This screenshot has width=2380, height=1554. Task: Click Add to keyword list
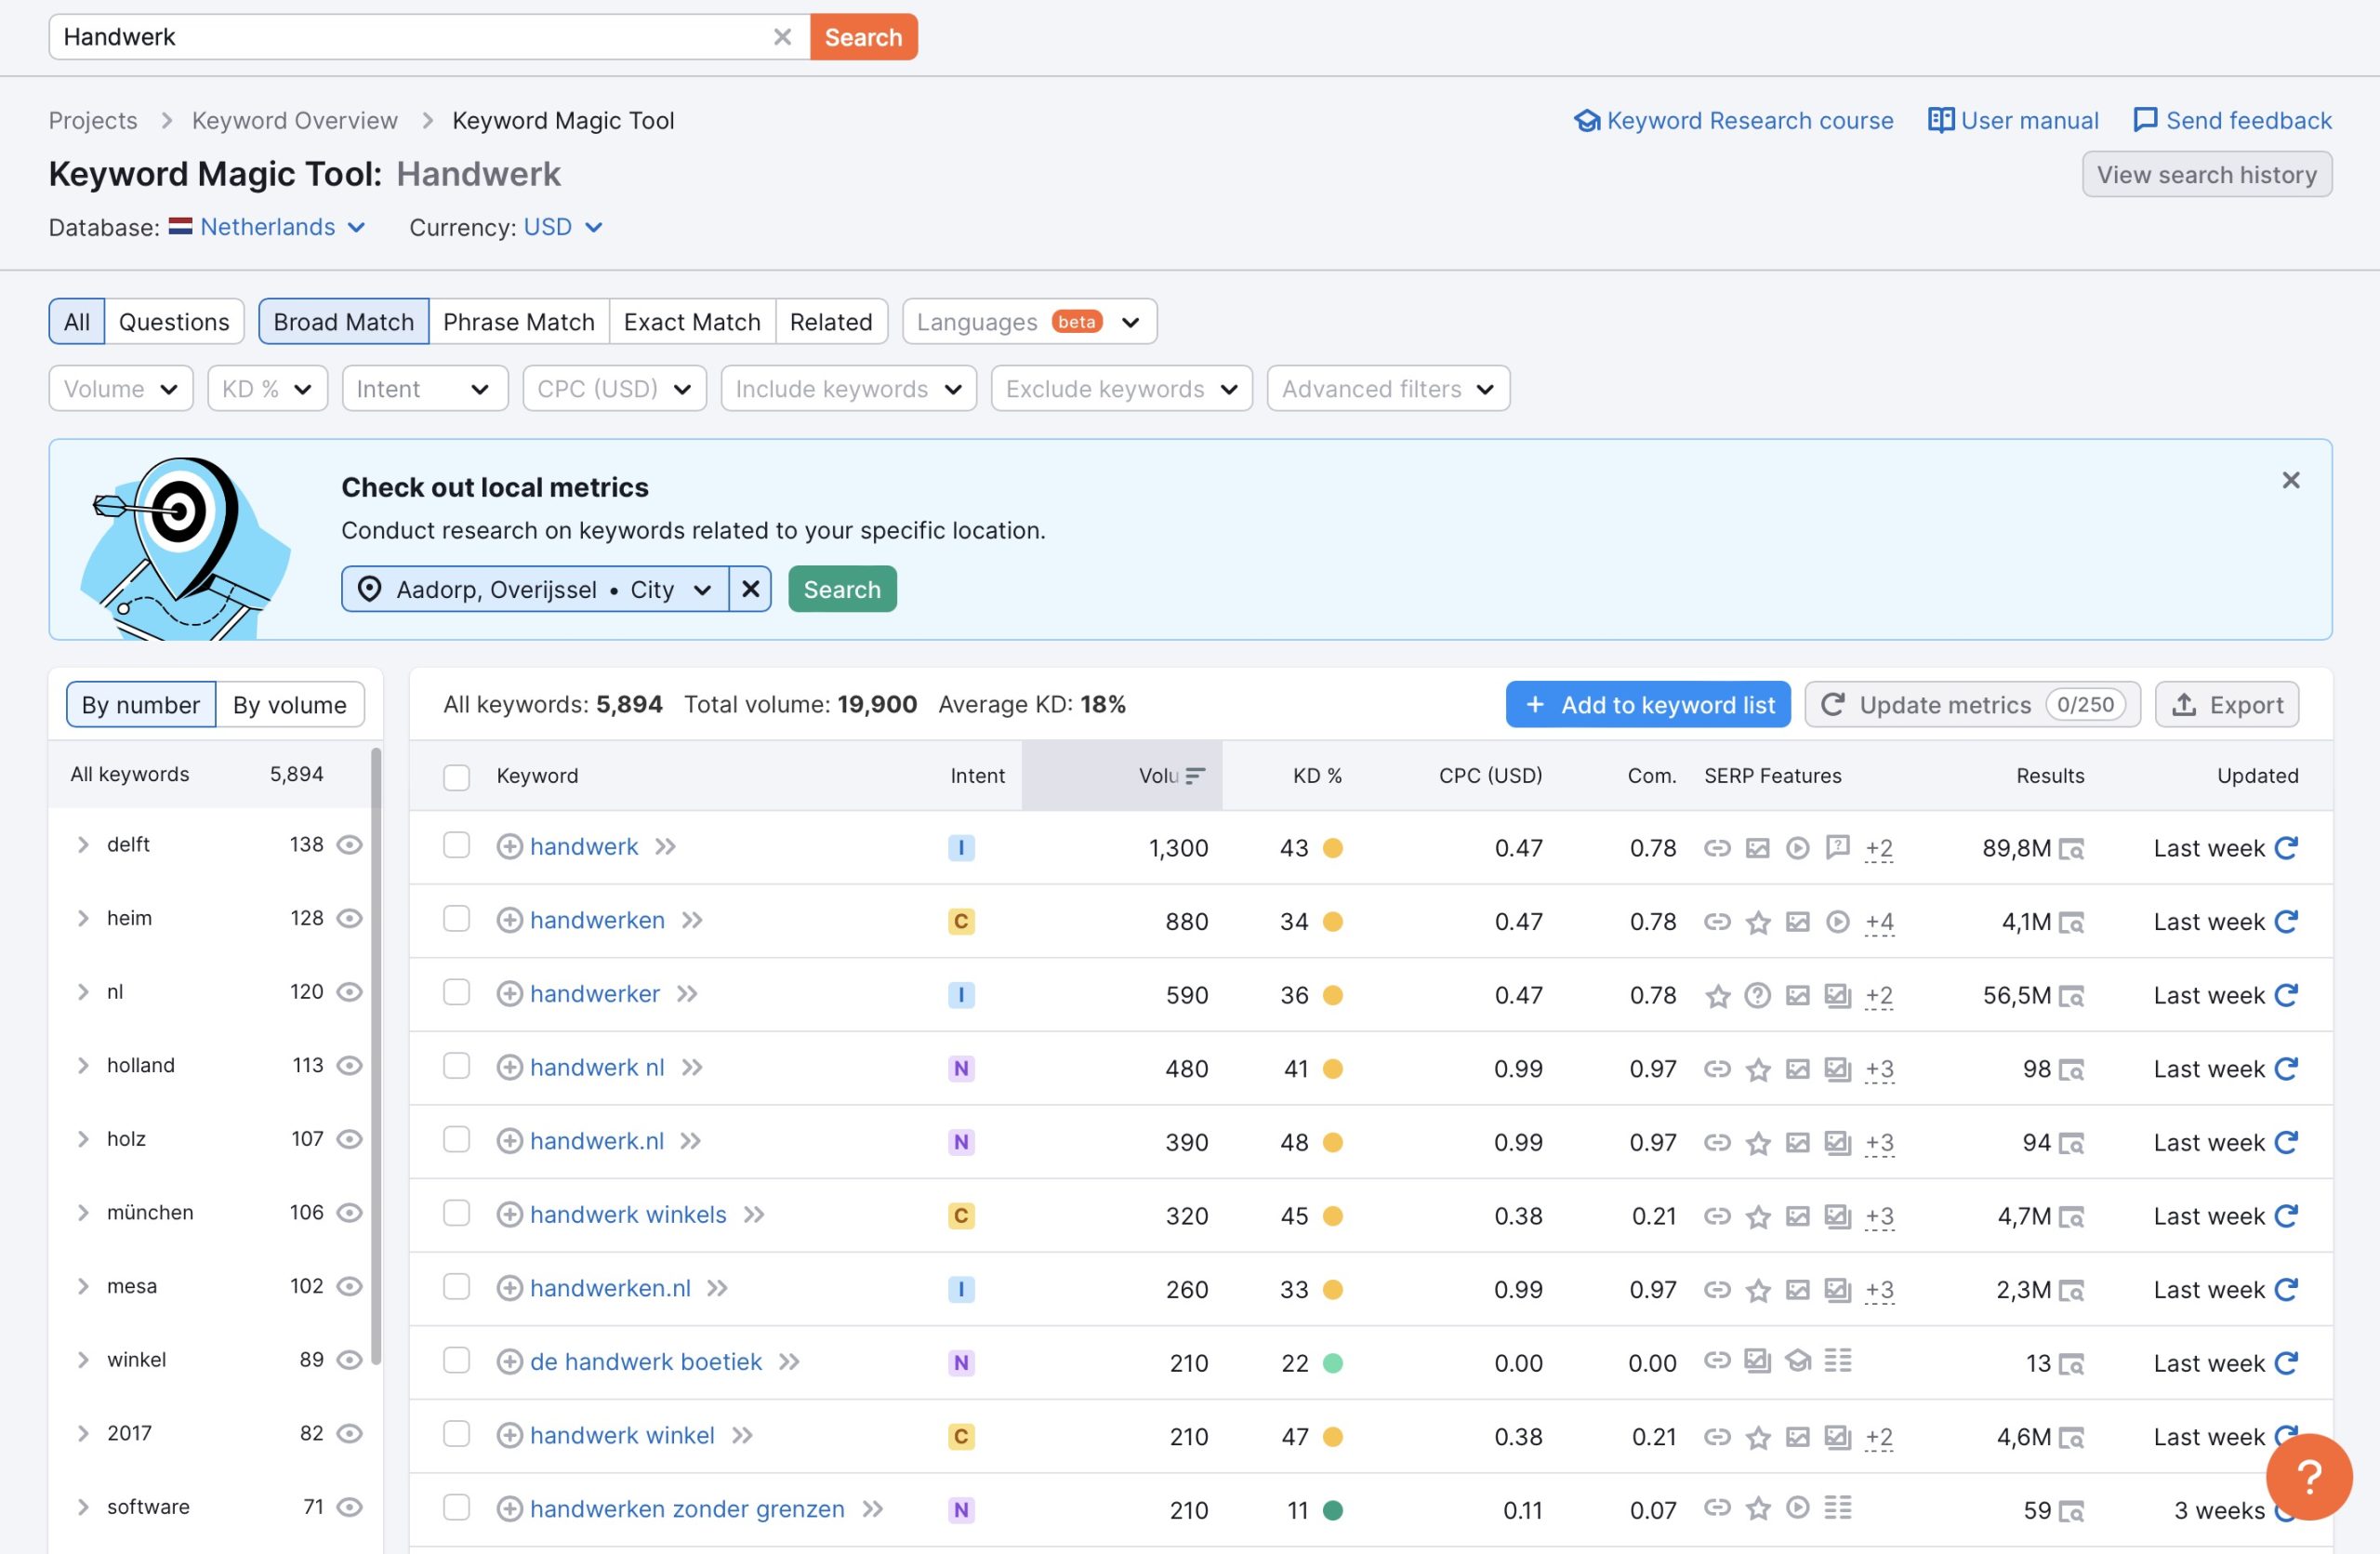(x=1648, y=705)
